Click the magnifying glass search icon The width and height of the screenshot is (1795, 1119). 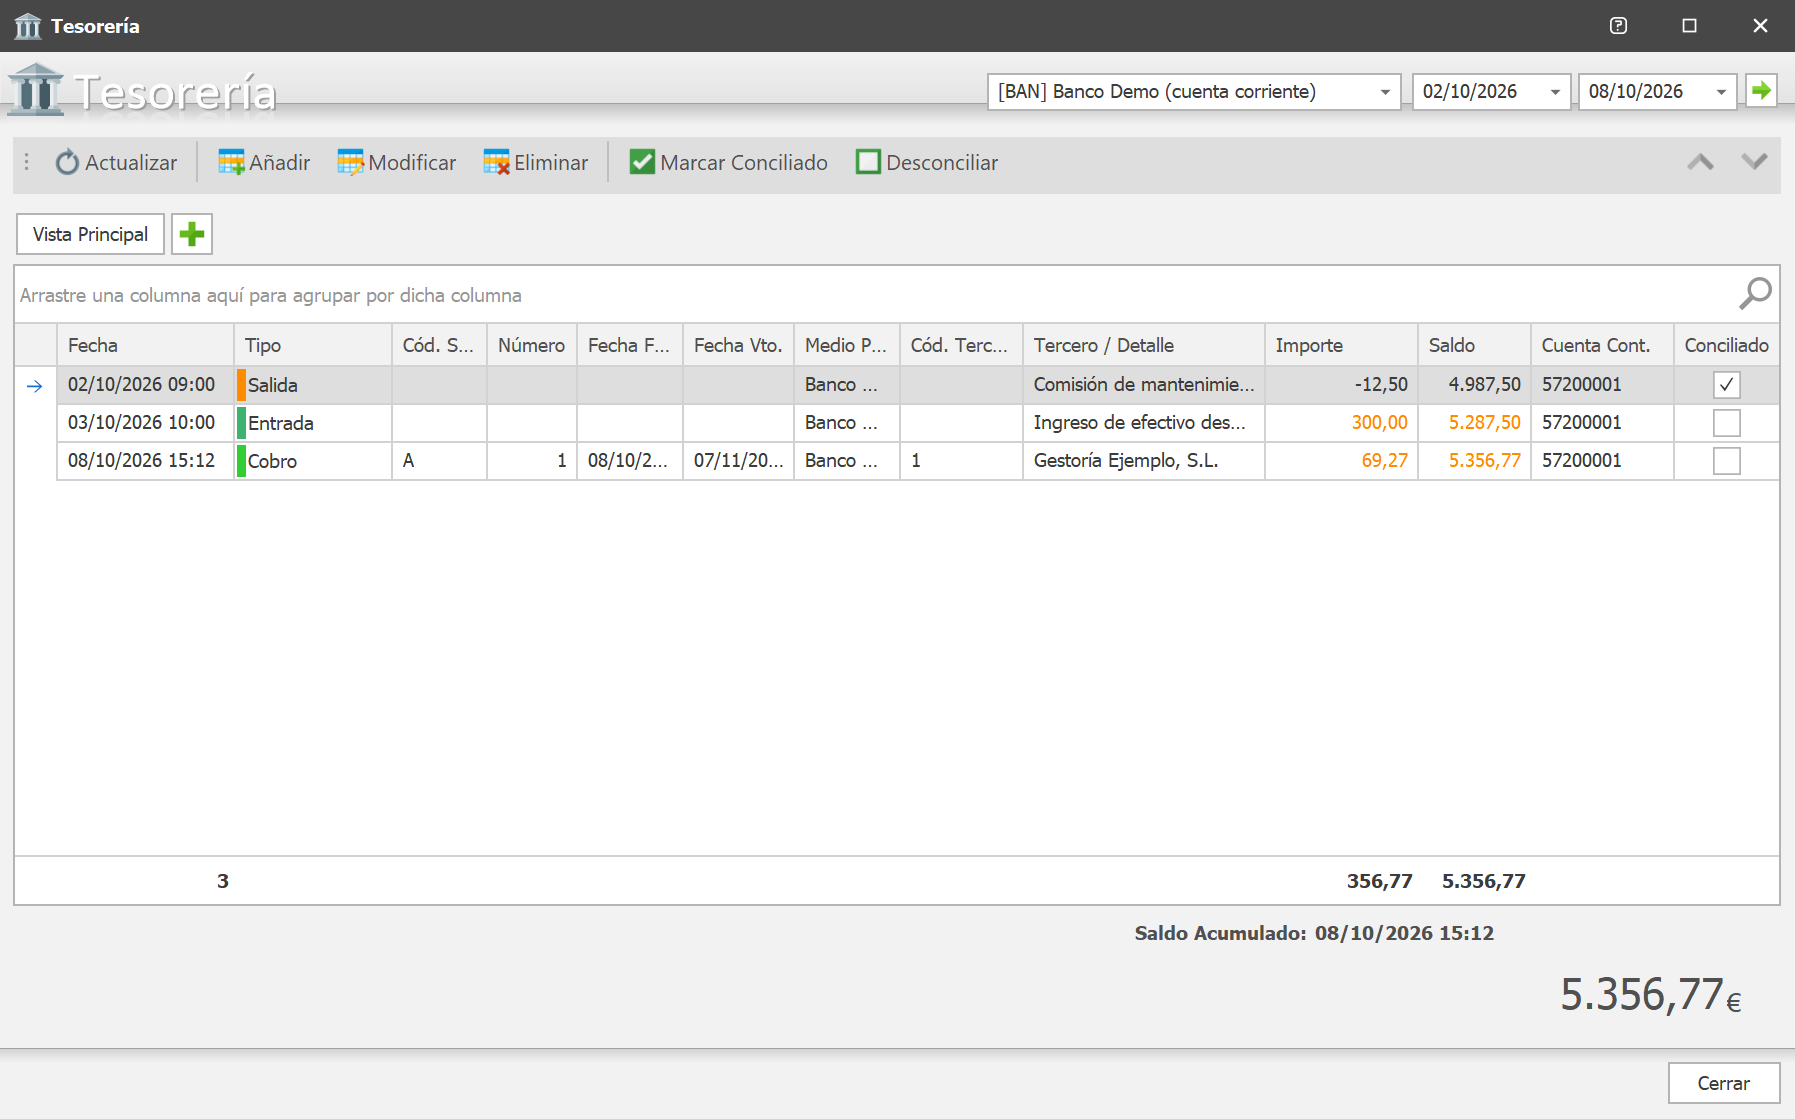tap(1755, 294)
